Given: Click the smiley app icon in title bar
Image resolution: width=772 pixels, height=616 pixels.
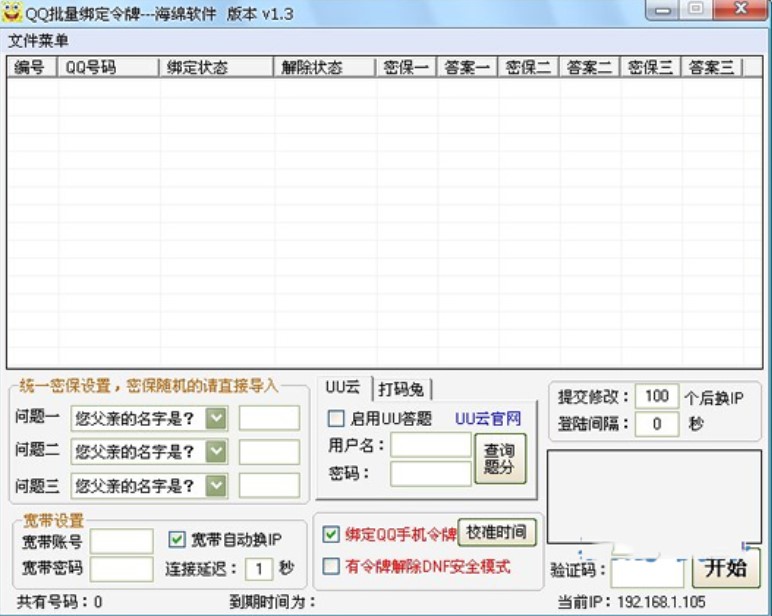Looking at the screenshot, I should click(x=12, y=12).
